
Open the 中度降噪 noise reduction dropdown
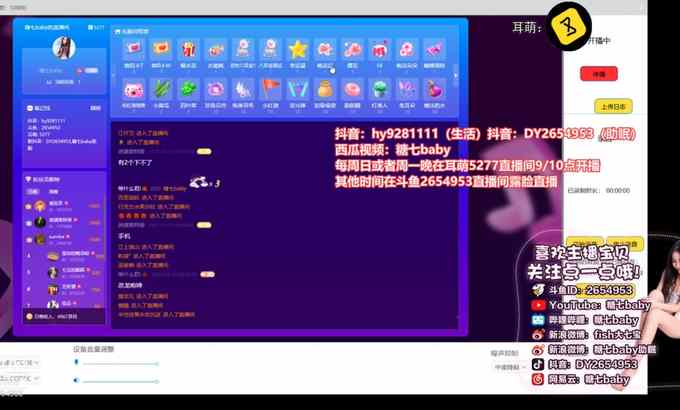coord(508,366)
